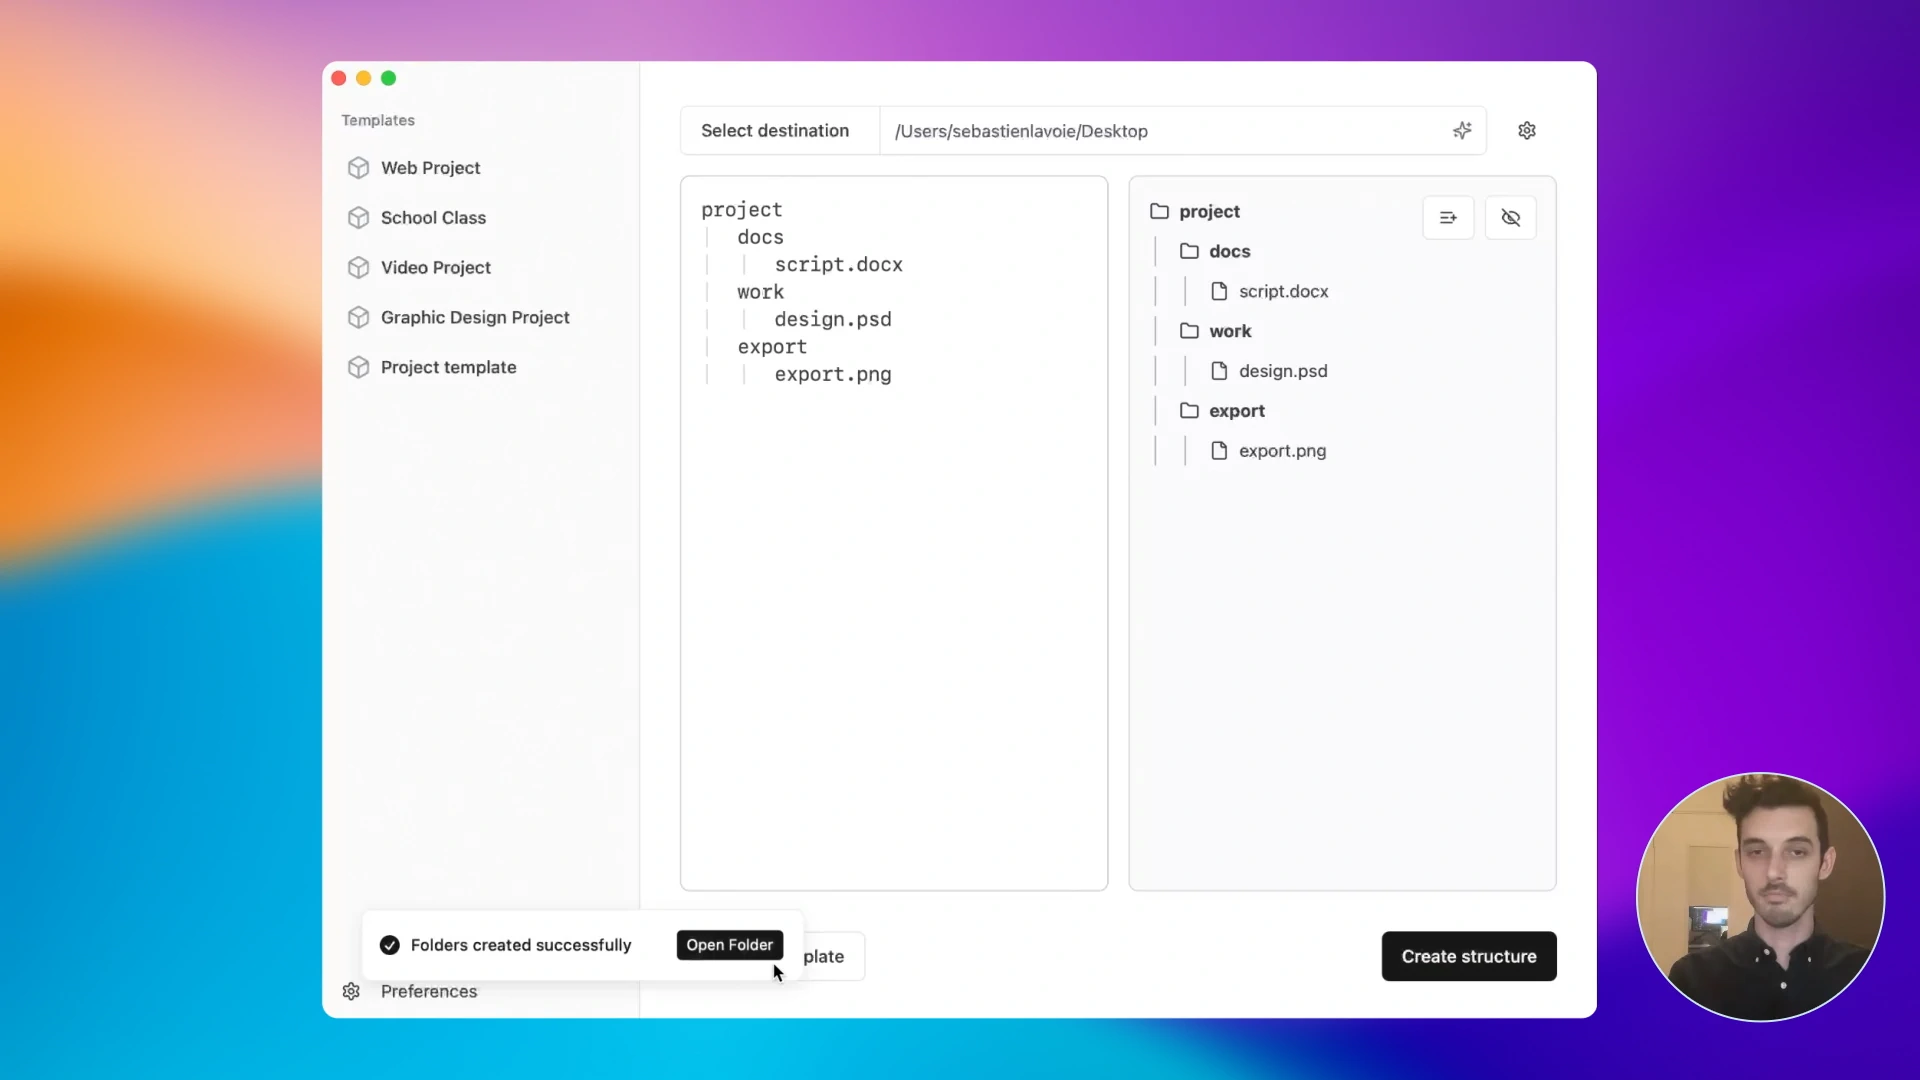This screenshot has width=1920, height=1080.
Task: Click the AI sparkle icon in the destination field
Action: click(1462, 131)
